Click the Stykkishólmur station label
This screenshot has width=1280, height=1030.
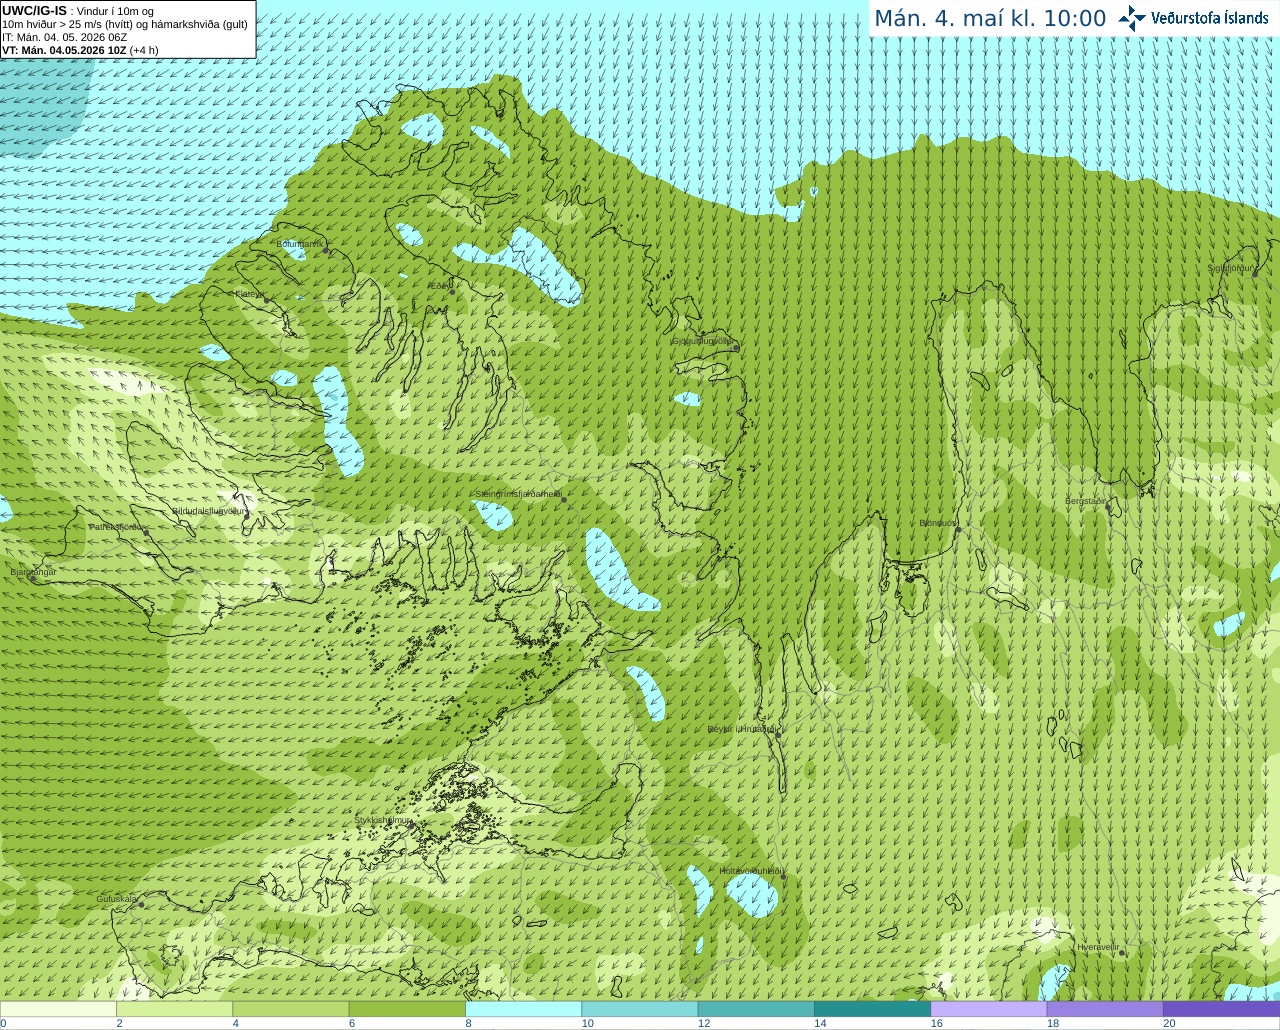[x=383, y=820]
